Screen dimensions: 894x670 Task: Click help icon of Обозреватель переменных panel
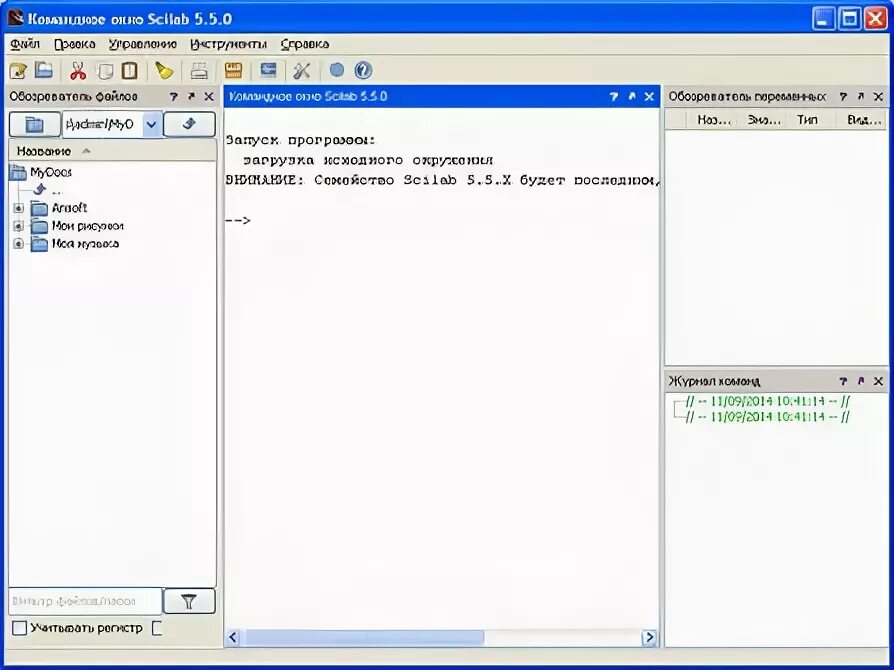(843, 97)
